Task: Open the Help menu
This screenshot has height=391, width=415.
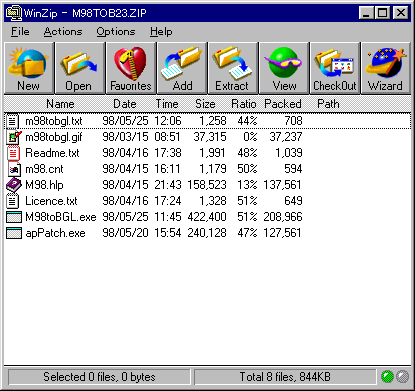Action: point(161,32)
